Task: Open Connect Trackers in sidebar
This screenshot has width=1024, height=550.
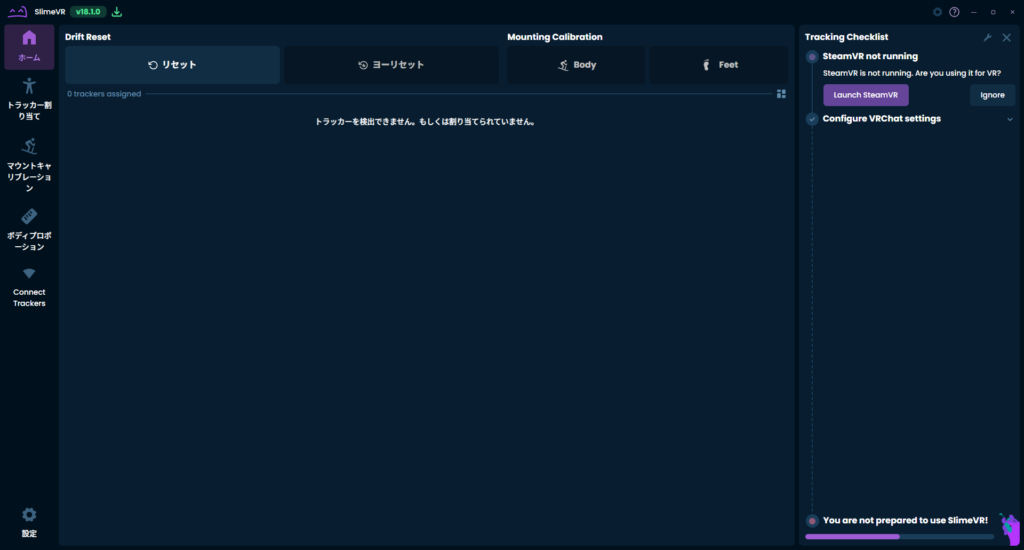Action: 29,287
